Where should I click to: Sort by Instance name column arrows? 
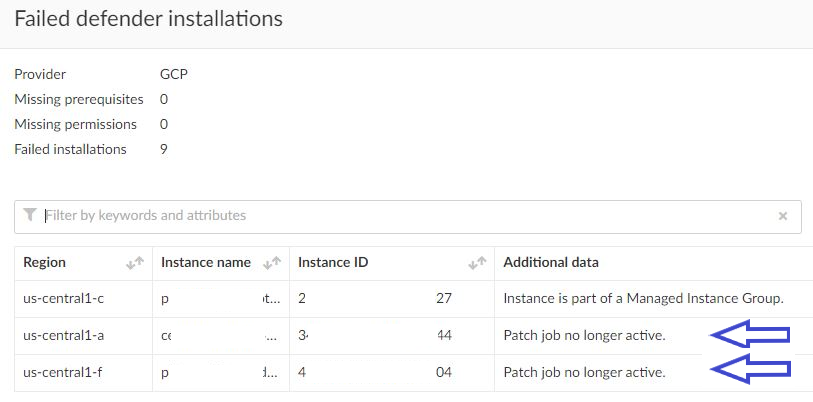[272, 263]
